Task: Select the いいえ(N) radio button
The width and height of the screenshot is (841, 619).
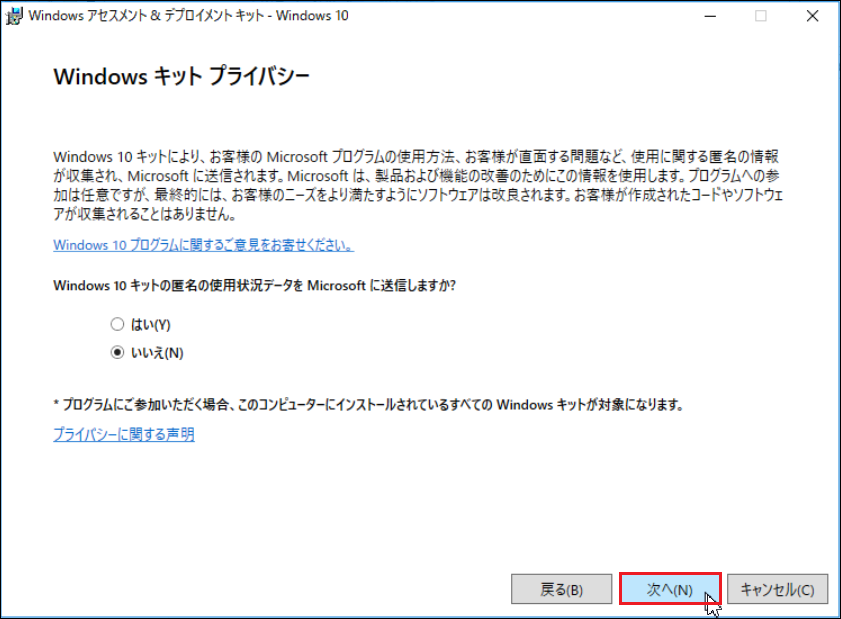Action: [x=117, y=353]
